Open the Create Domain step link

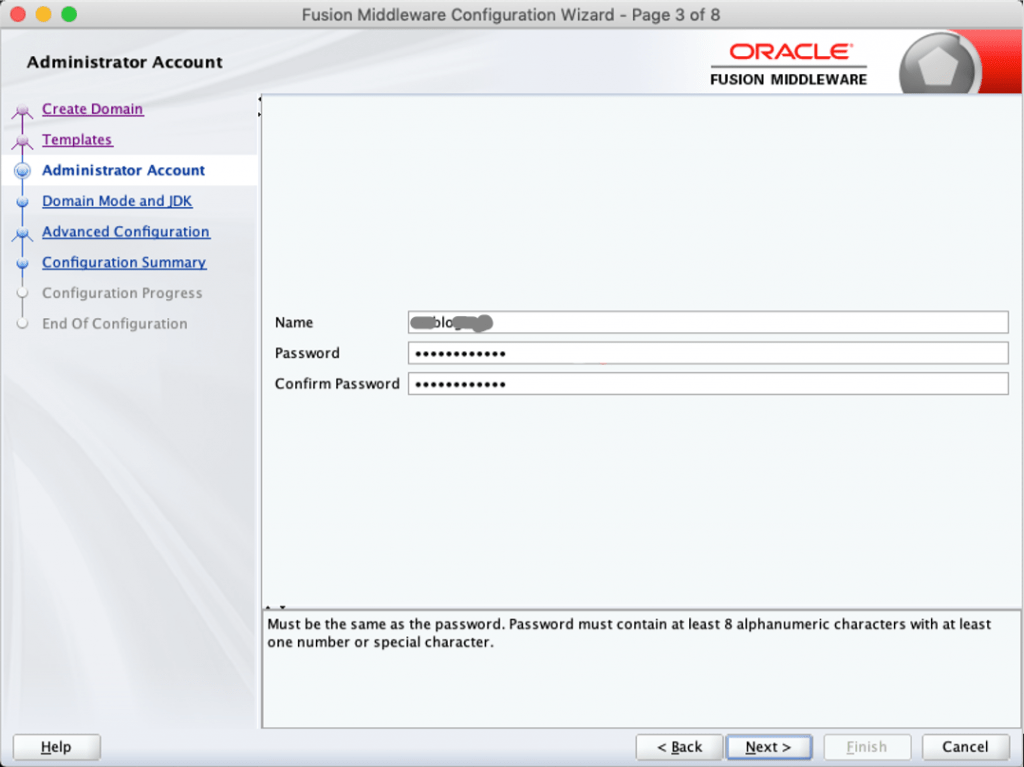click(x=92, y=109)
